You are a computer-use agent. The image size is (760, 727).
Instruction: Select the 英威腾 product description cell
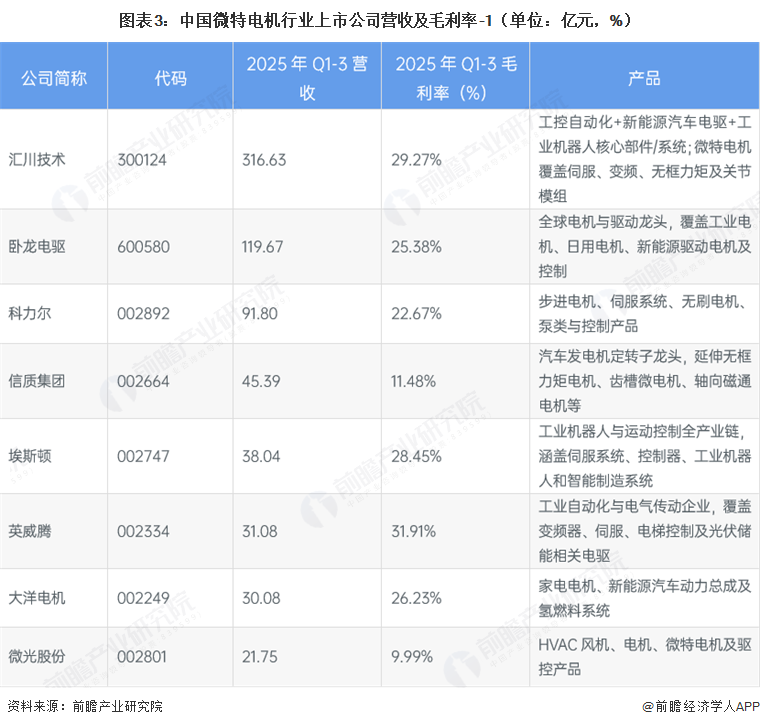pyautogui.click(x=645, y=531)
